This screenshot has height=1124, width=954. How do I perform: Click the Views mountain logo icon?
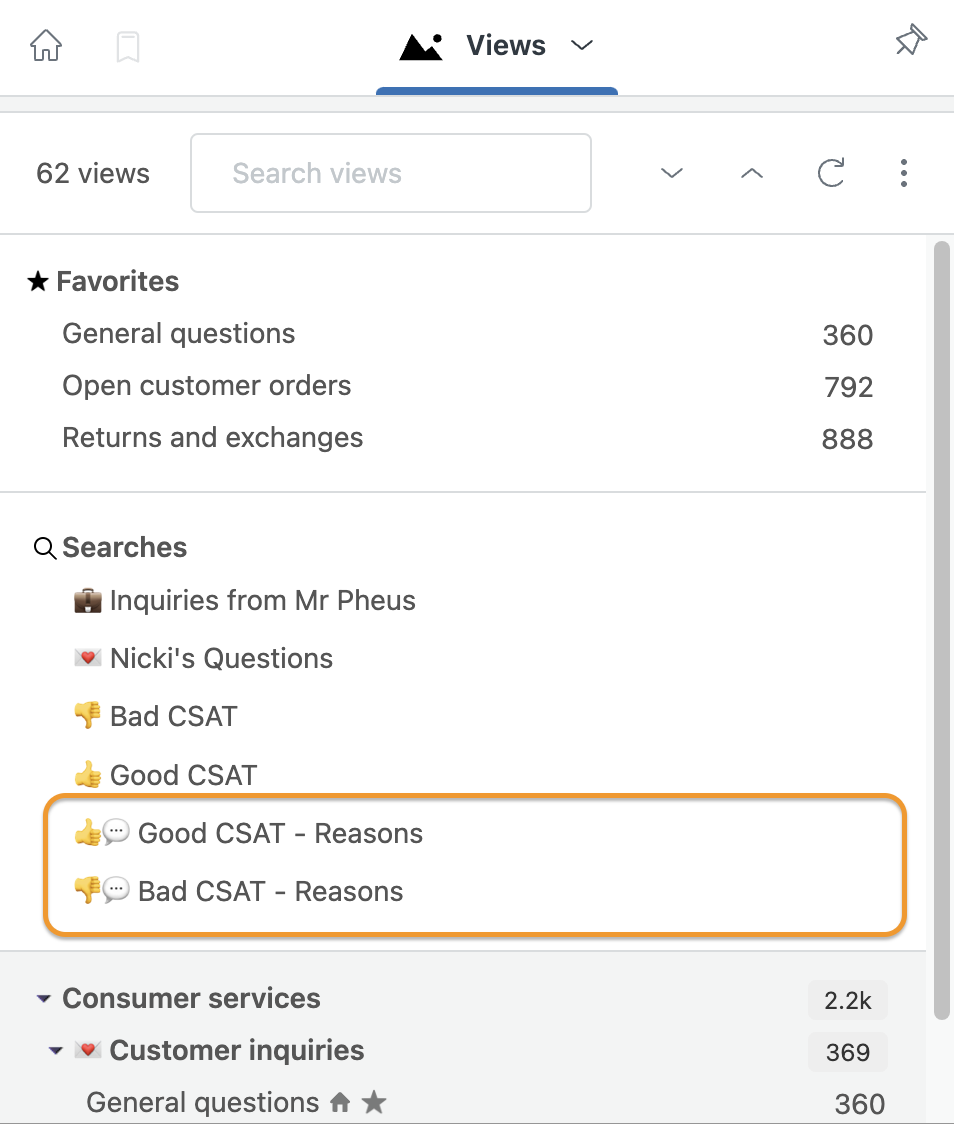tap(421, 47)
